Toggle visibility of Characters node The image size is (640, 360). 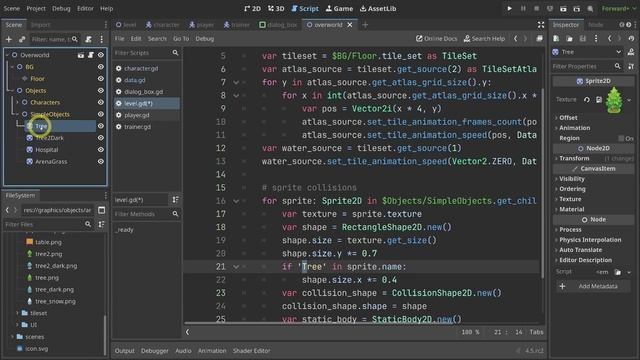101,102
